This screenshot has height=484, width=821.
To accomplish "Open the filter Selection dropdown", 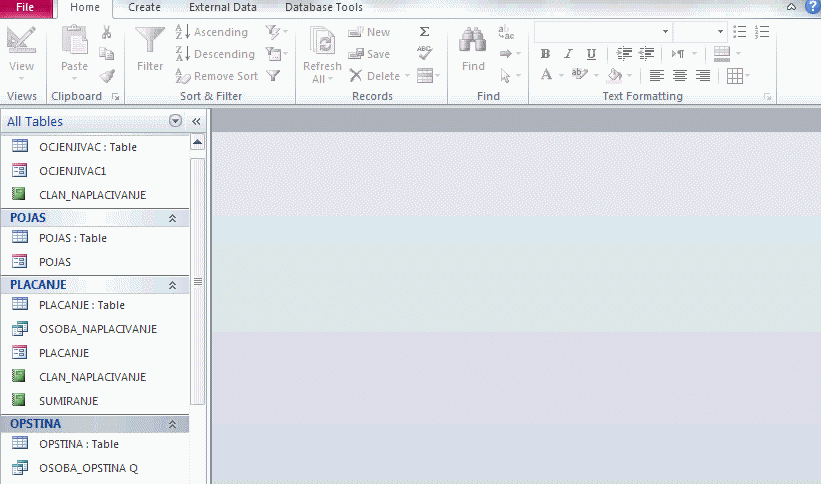I will pos(276,32).
